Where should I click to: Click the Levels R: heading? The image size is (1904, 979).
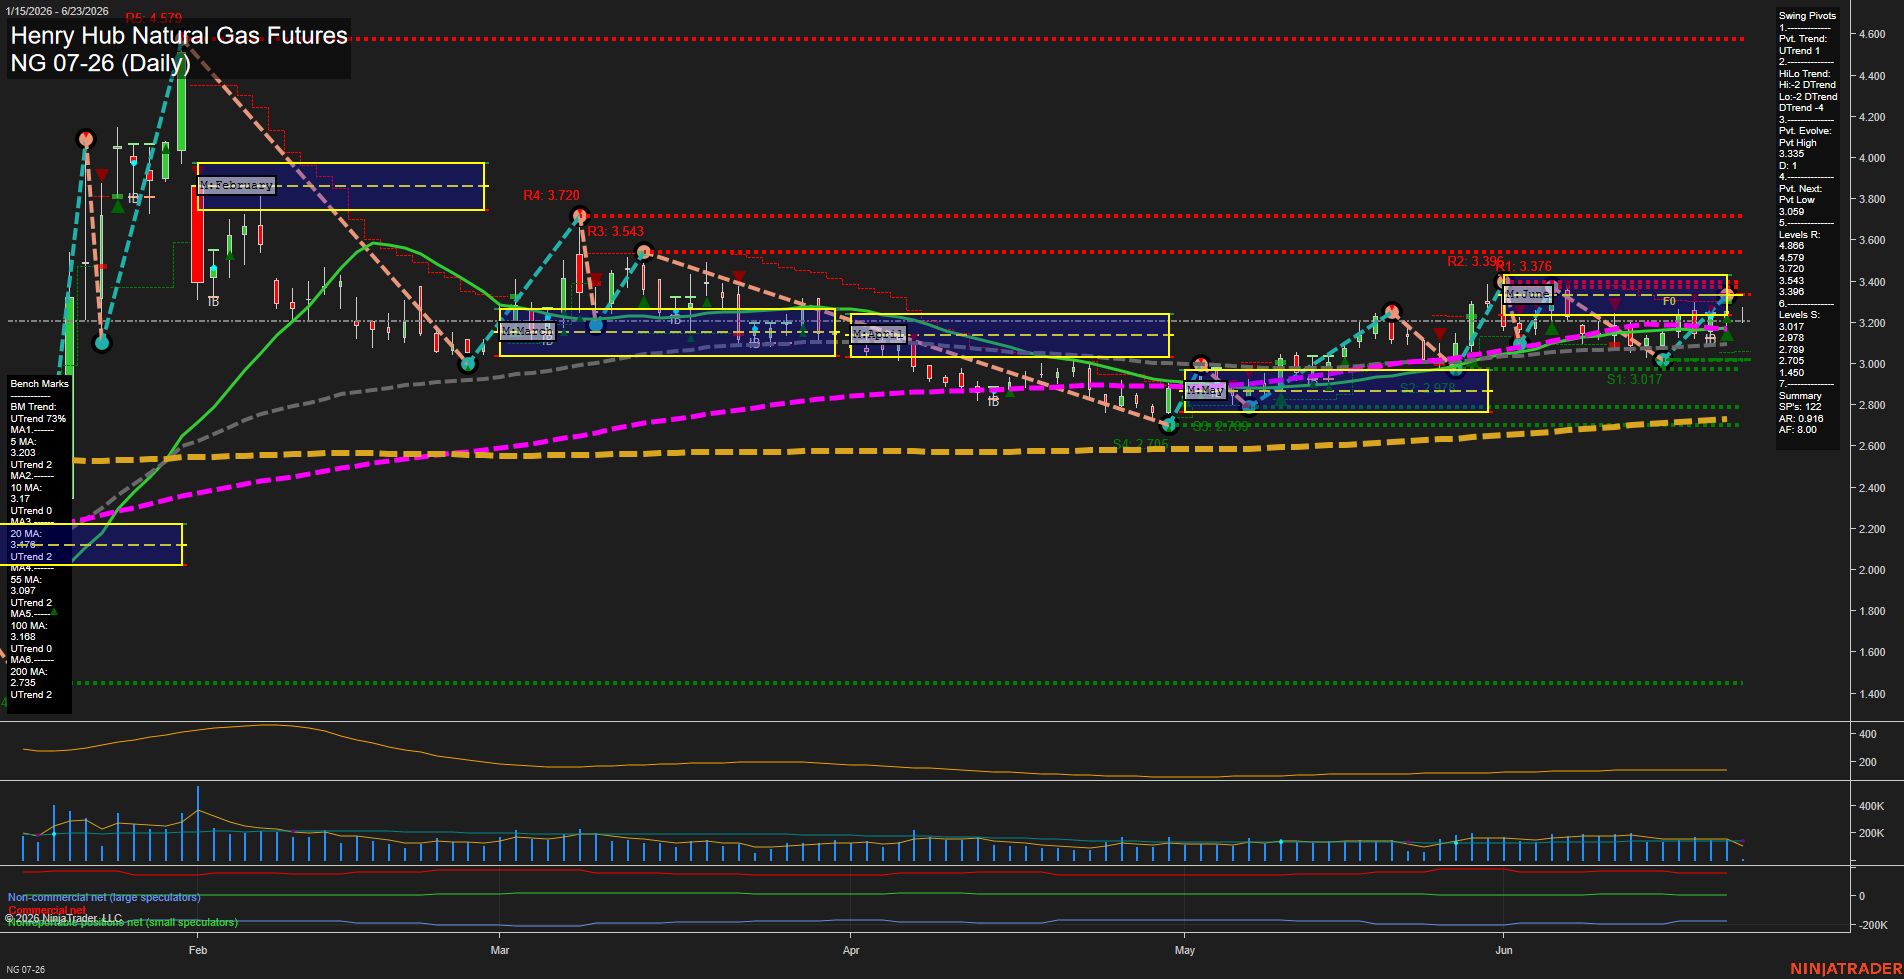point(1800,235)
